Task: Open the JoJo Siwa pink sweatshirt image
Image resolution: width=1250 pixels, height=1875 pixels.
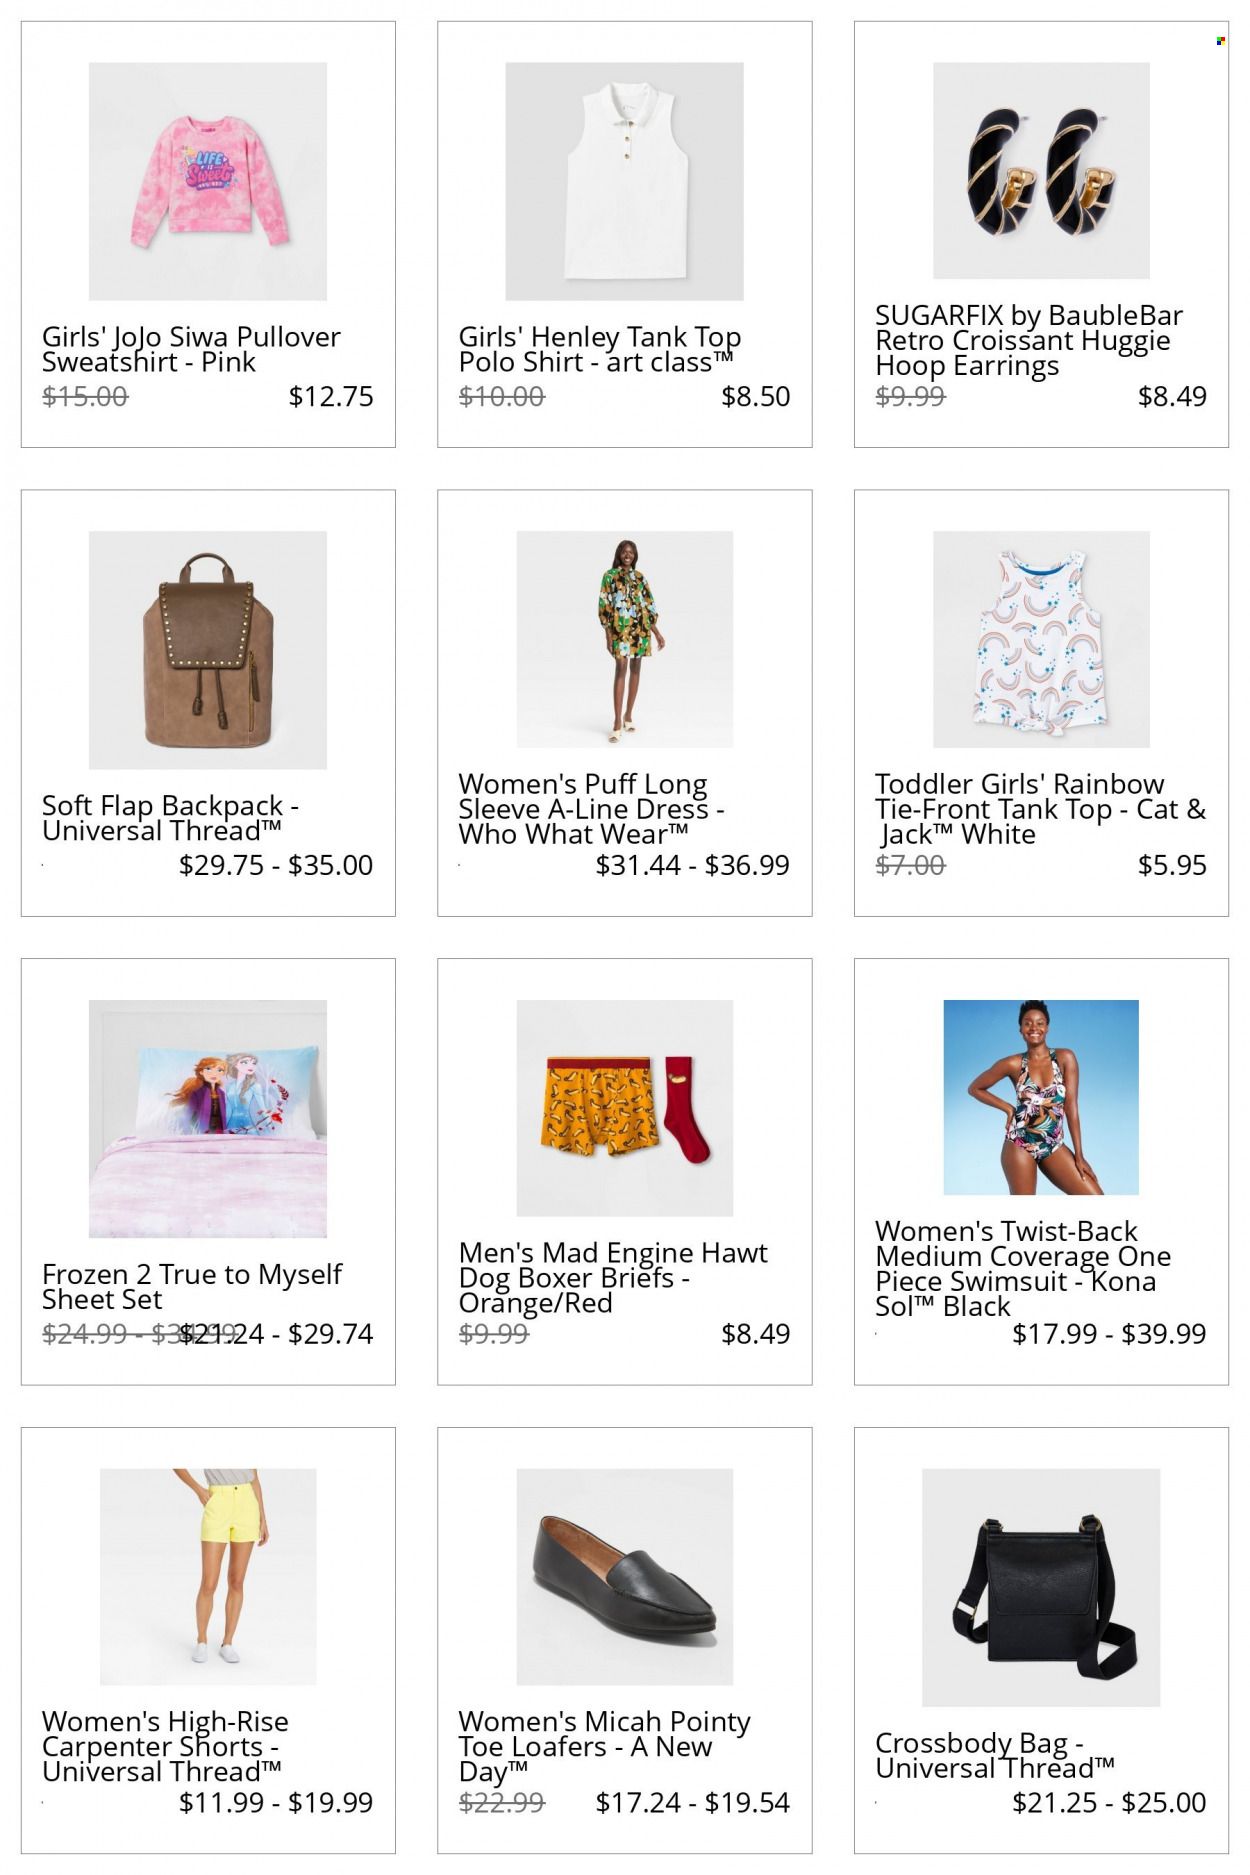Action: point(208,181)
